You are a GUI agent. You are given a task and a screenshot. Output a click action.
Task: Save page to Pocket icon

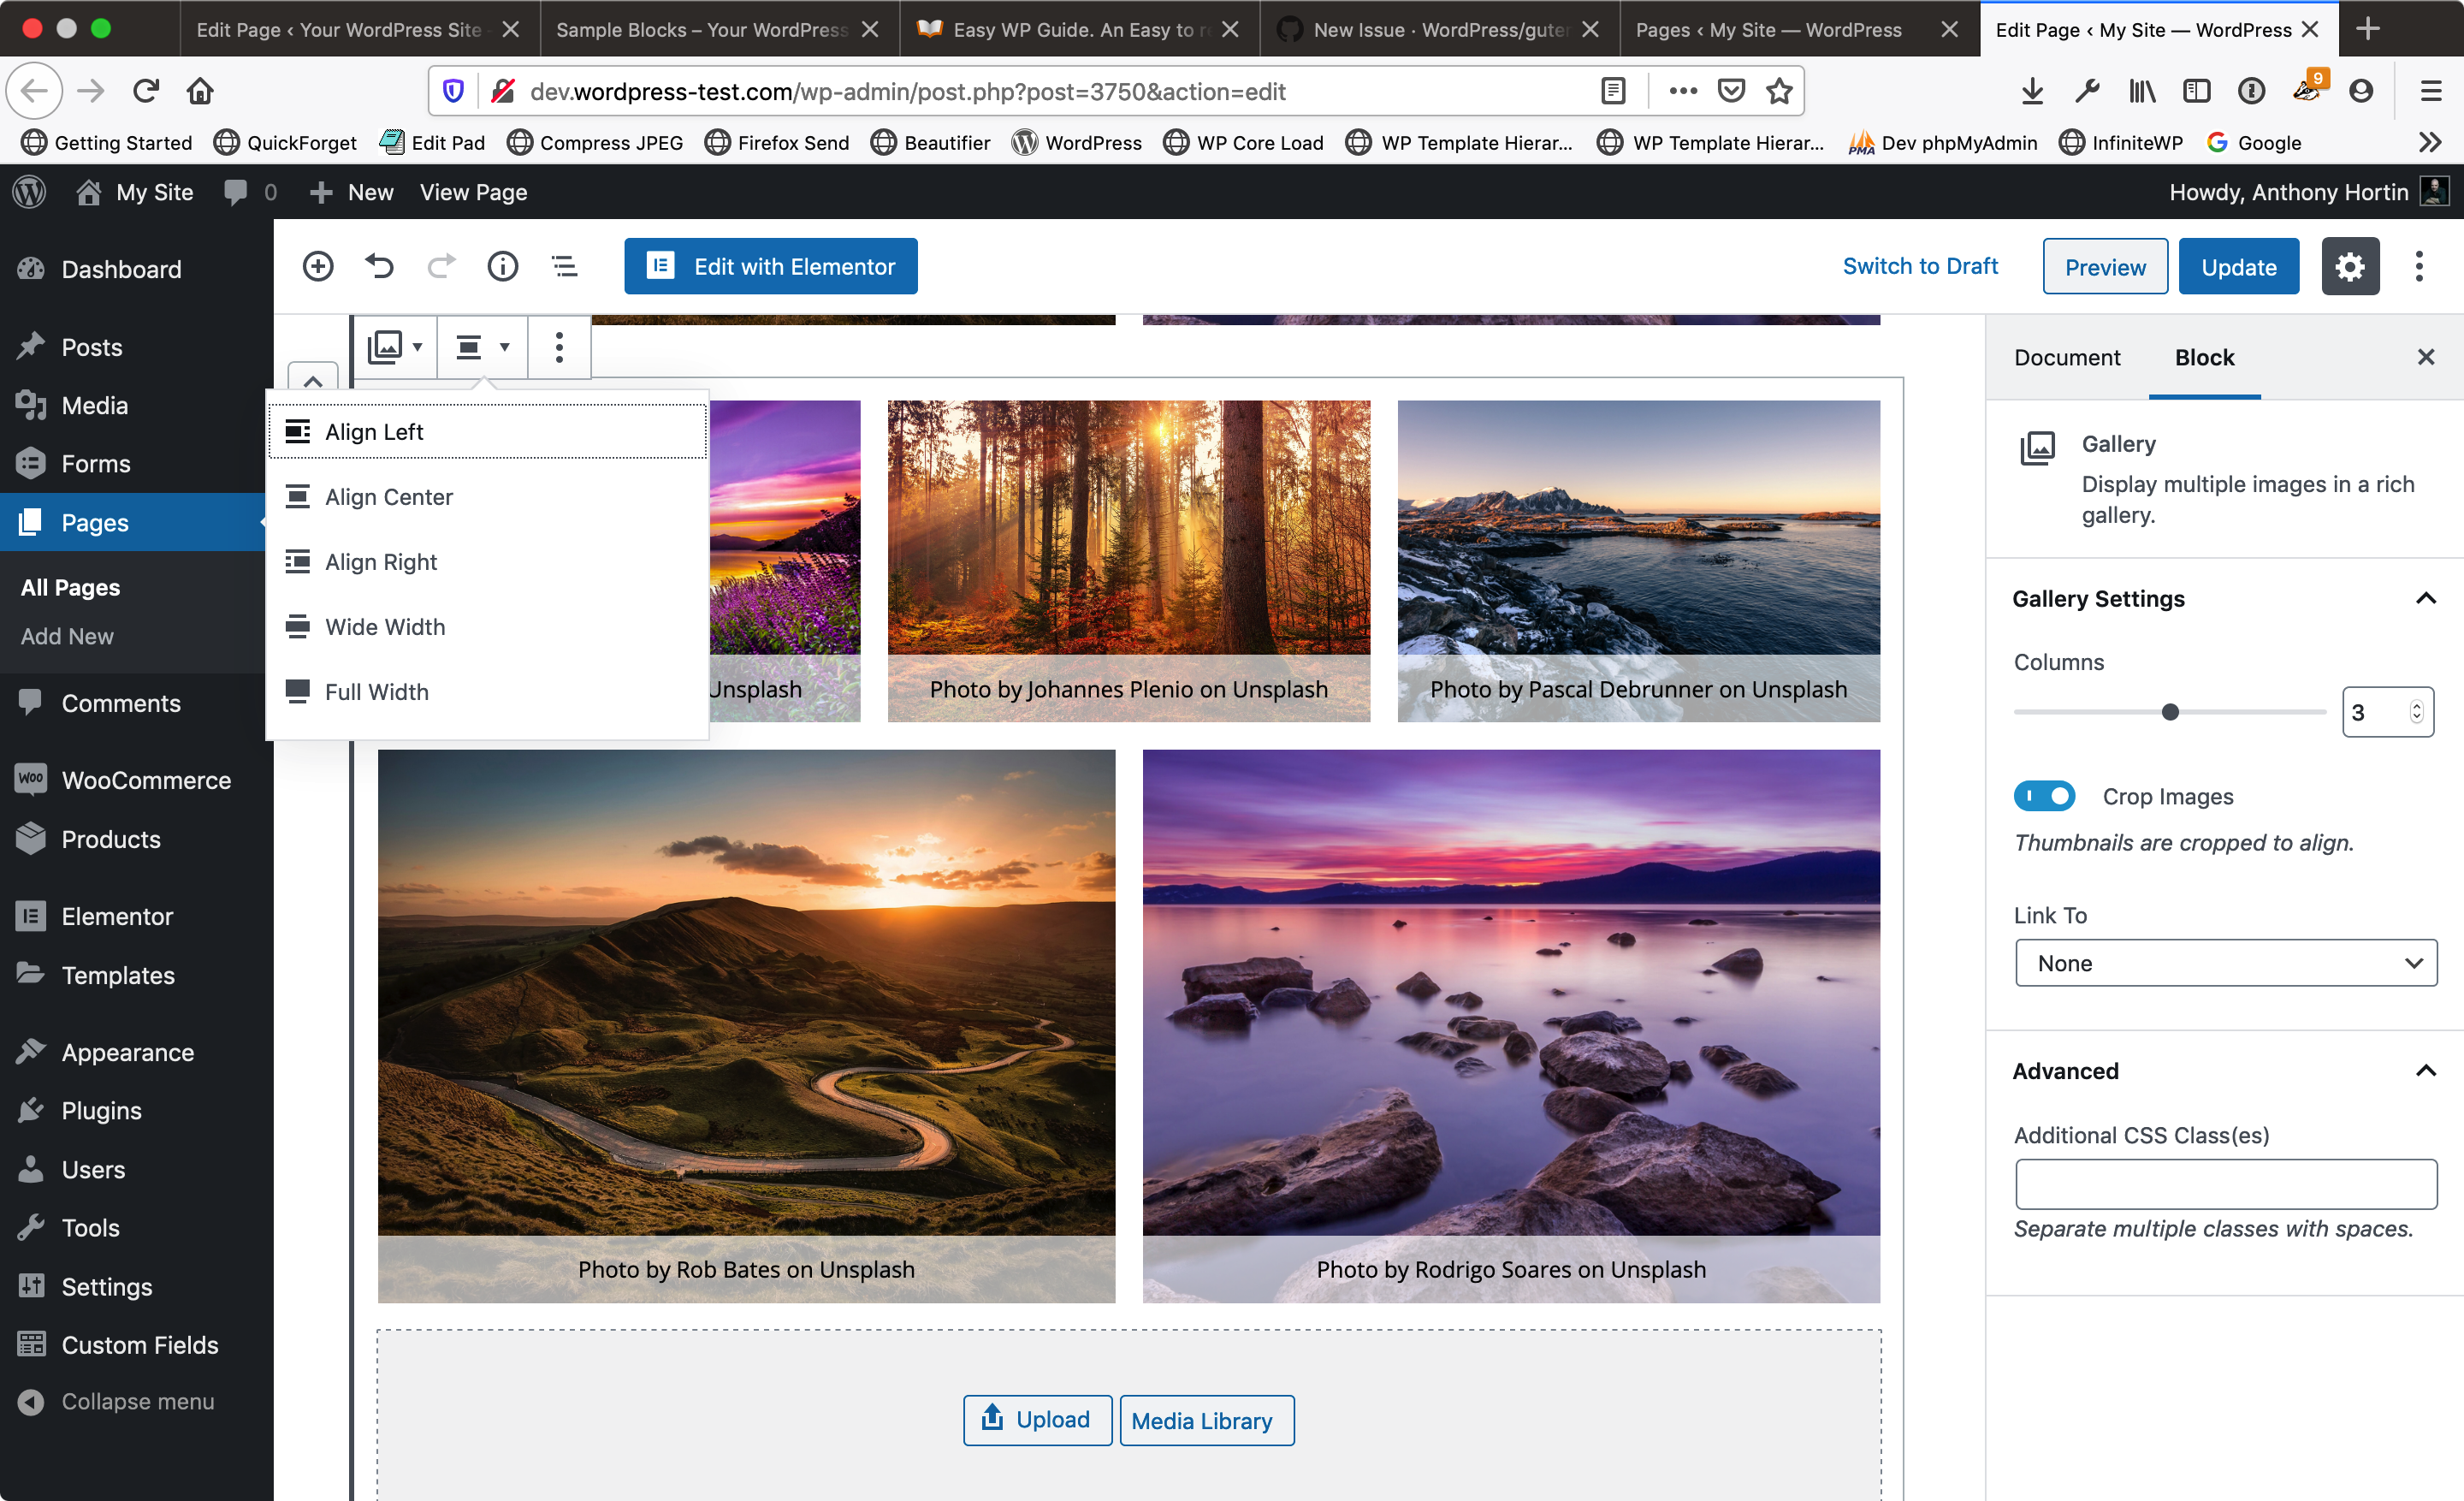pos(1731,91)
